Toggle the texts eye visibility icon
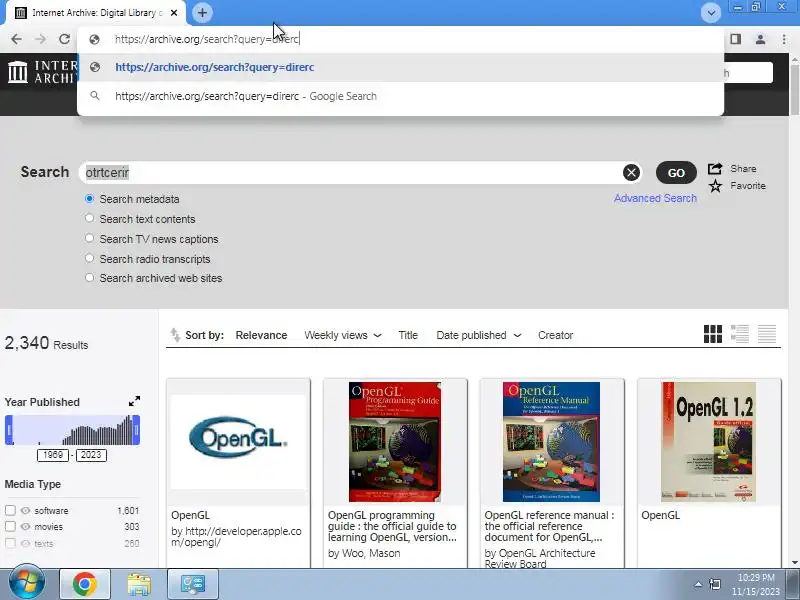 click(x=26, y=543)
